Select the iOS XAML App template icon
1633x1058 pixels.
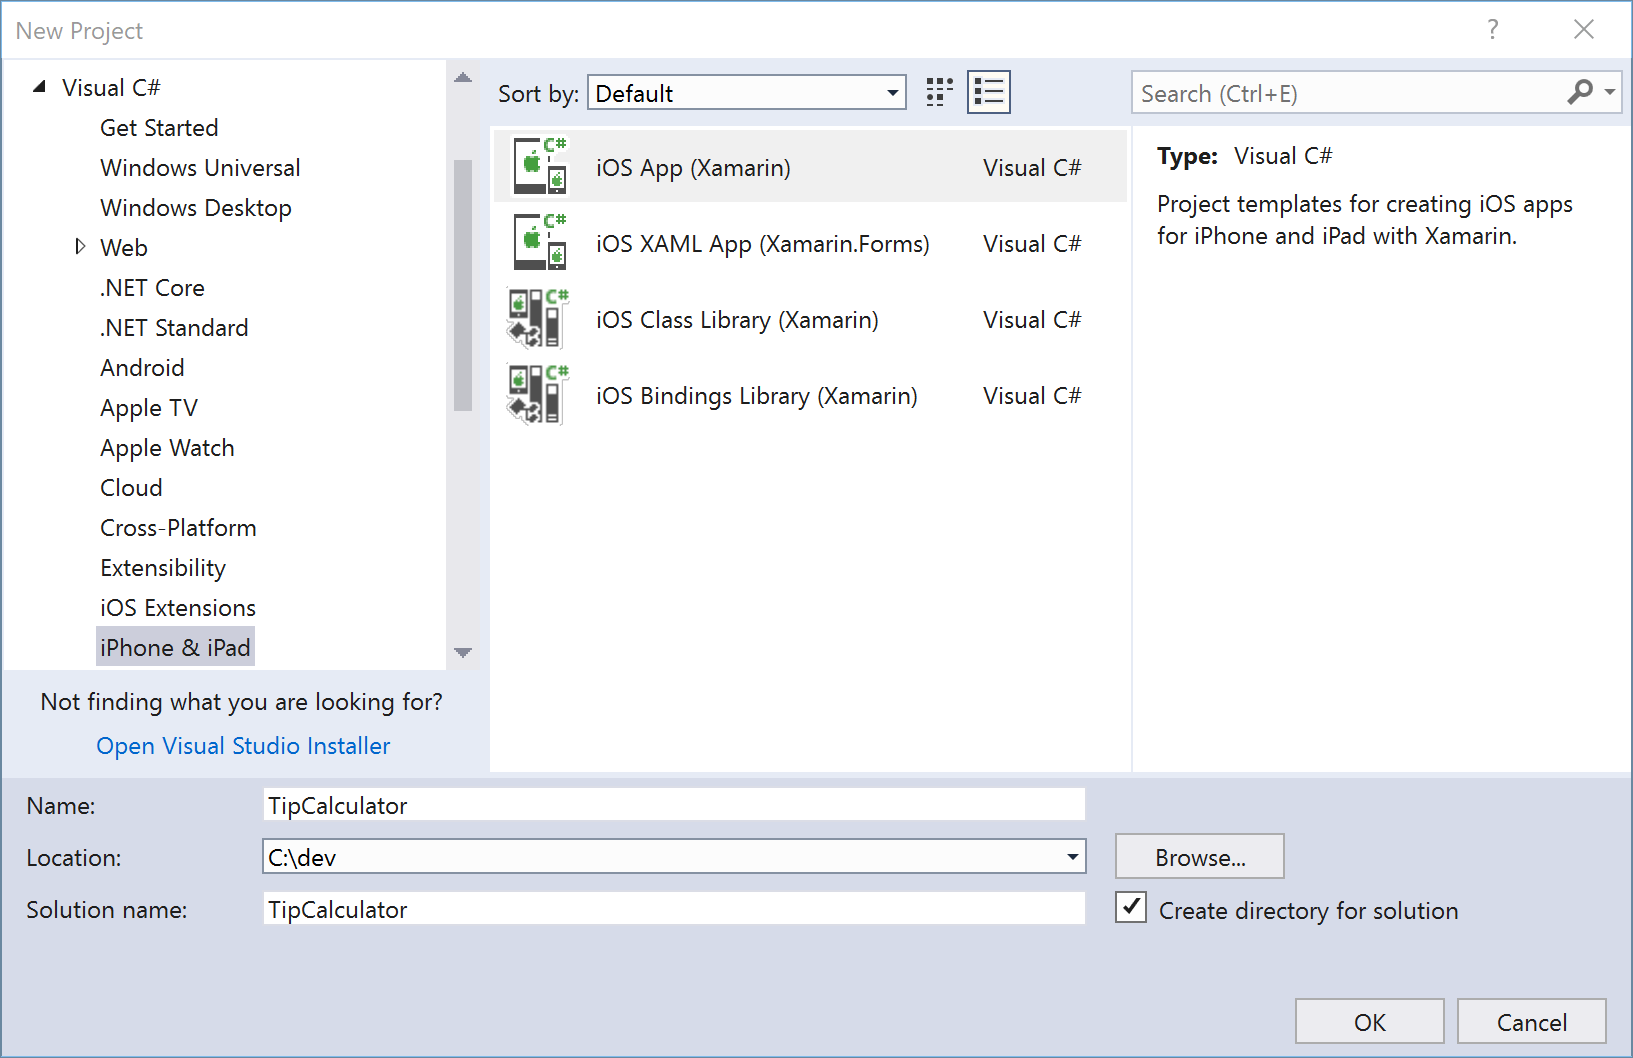pyautogui.click(x=540, y=243)
